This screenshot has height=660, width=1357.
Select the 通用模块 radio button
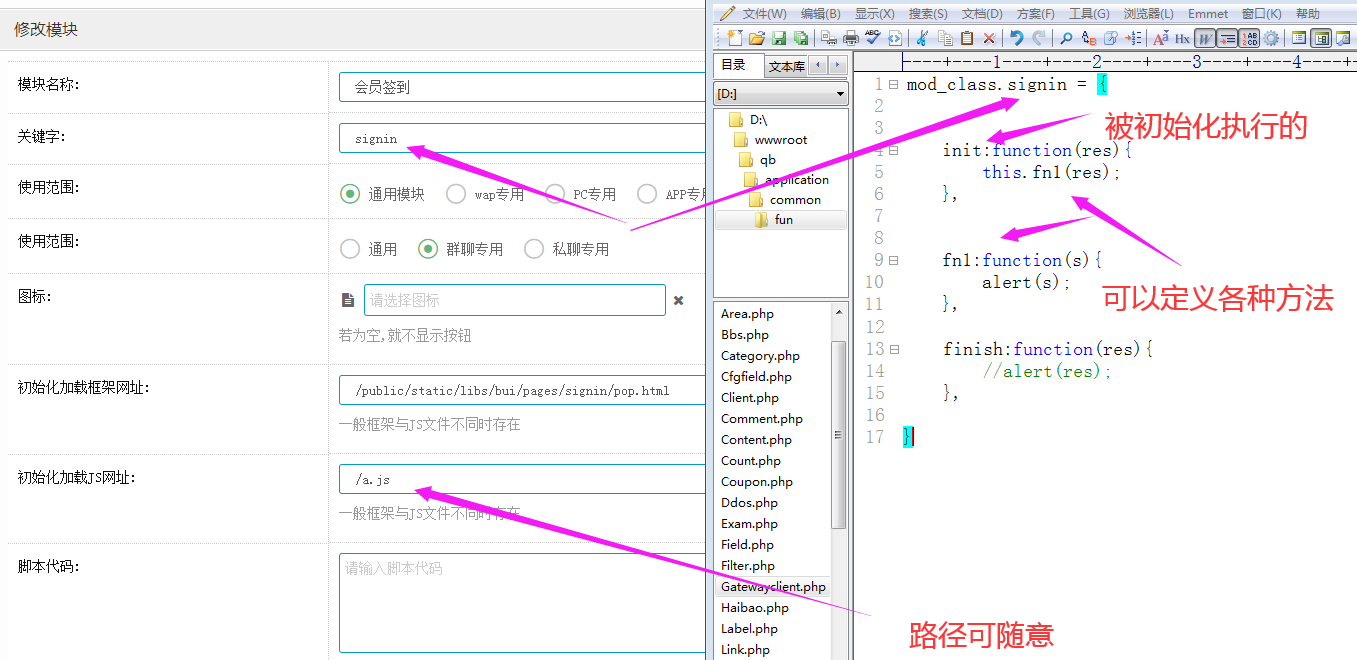click(350, 194)
